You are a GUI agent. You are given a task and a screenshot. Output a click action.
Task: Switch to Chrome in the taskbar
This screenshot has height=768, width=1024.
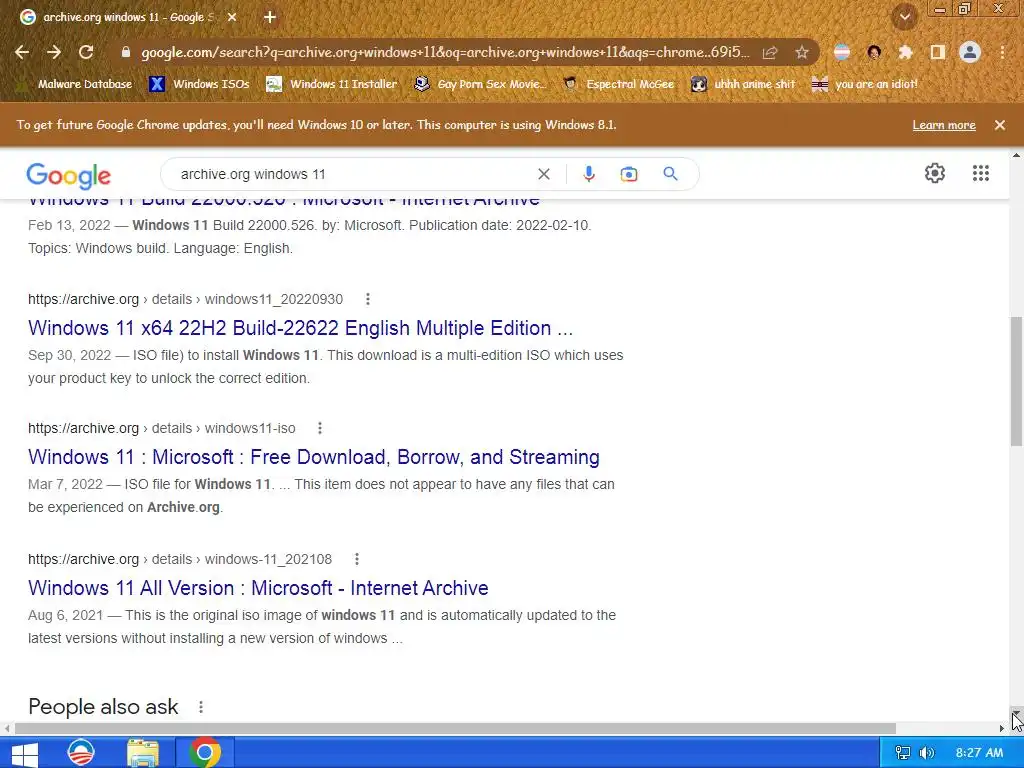[x=205, y=753]
